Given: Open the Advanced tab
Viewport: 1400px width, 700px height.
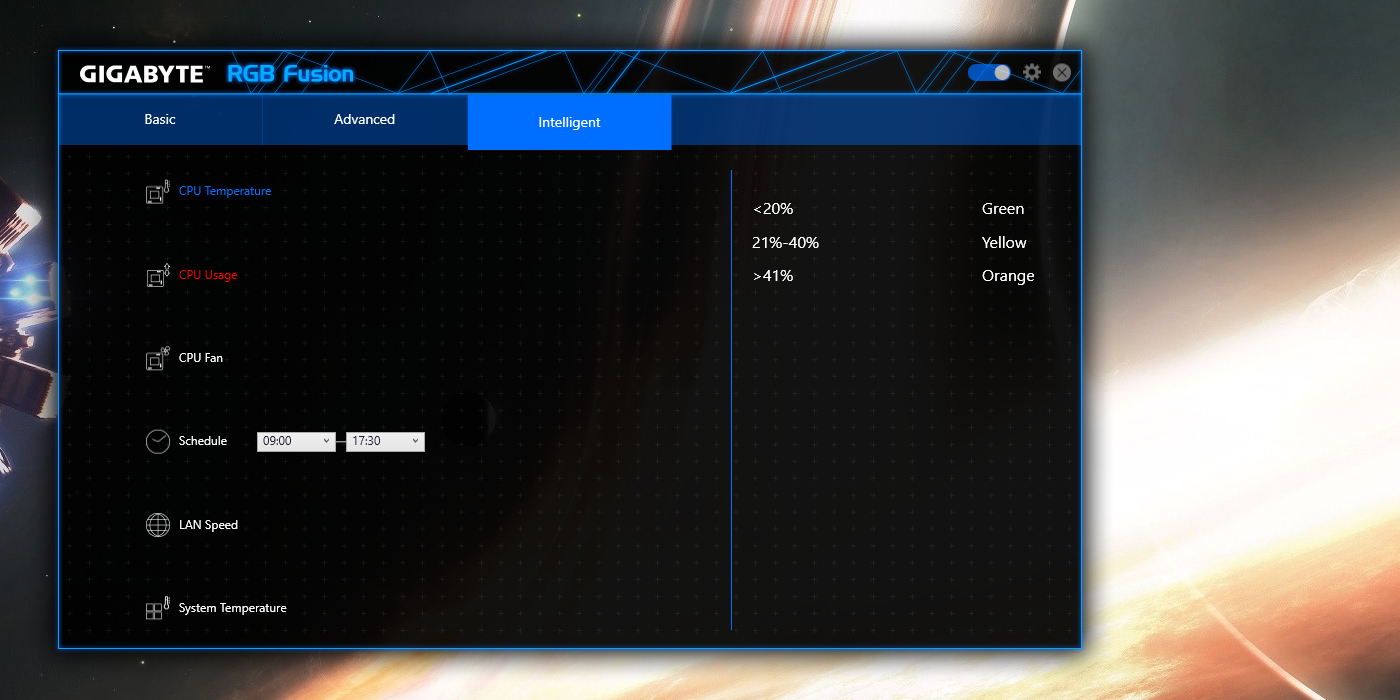Looking at the screenshot, I should pyautogui.click(x=364, y=120).
